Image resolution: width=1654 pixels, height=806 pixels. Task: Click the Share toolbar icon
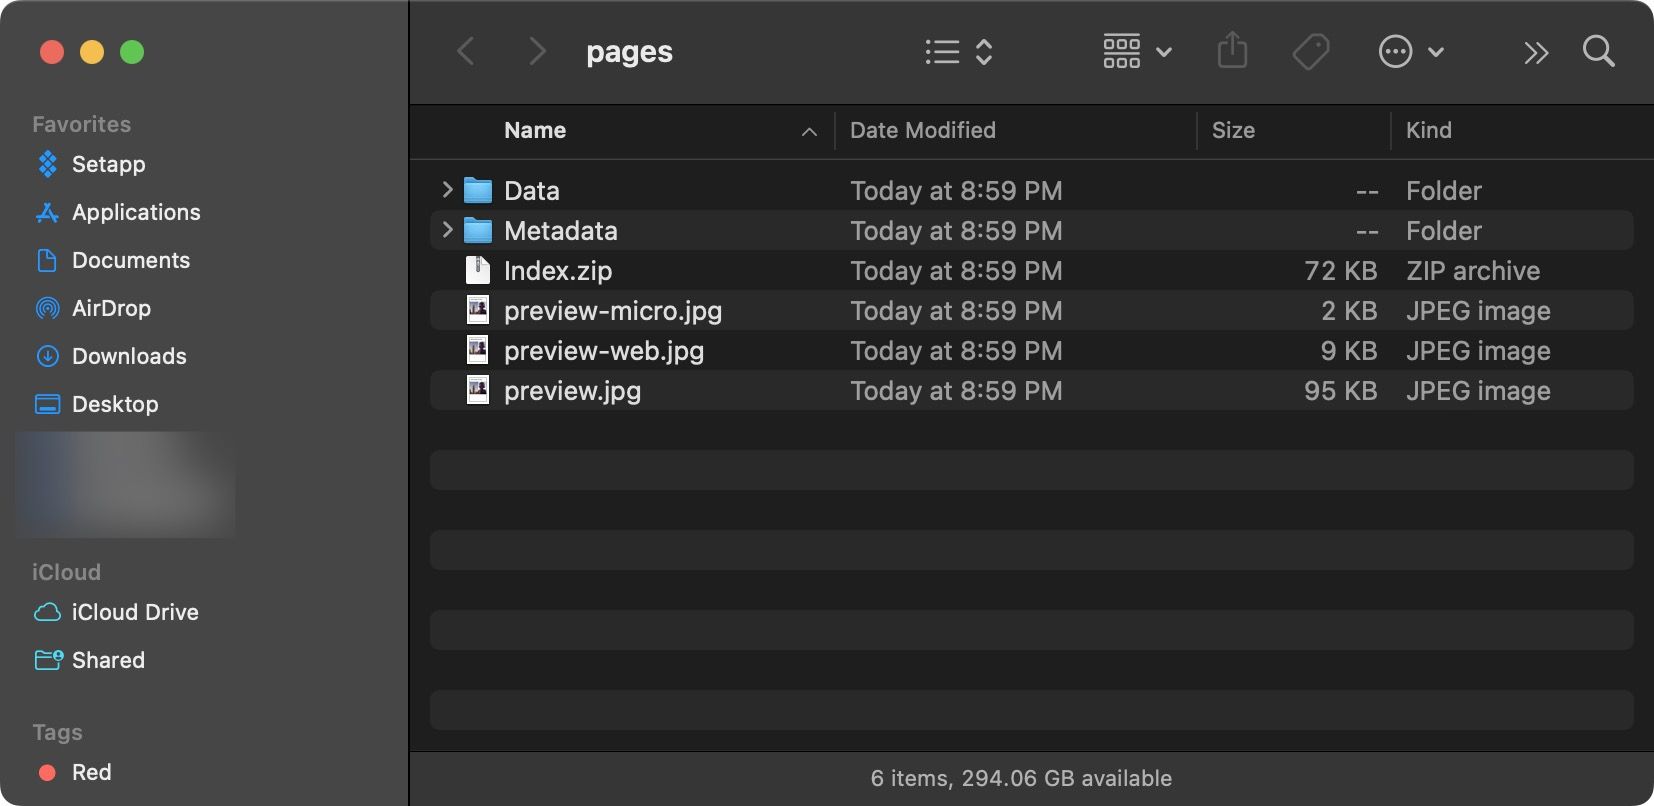click(x=1232, y=51)
